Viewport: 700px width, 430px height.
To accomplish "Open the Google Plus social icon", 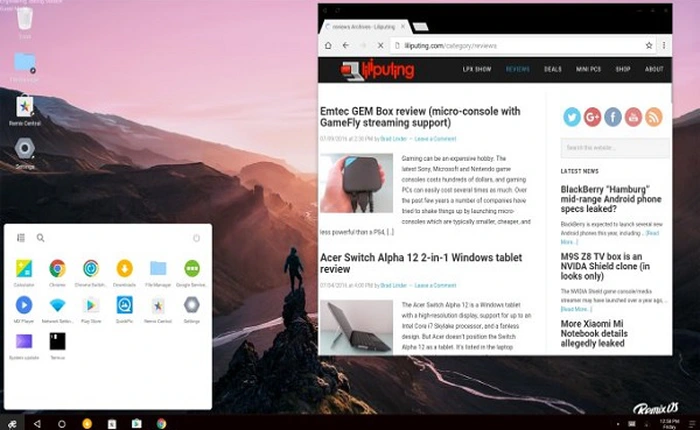I will [x=592, y=117].
